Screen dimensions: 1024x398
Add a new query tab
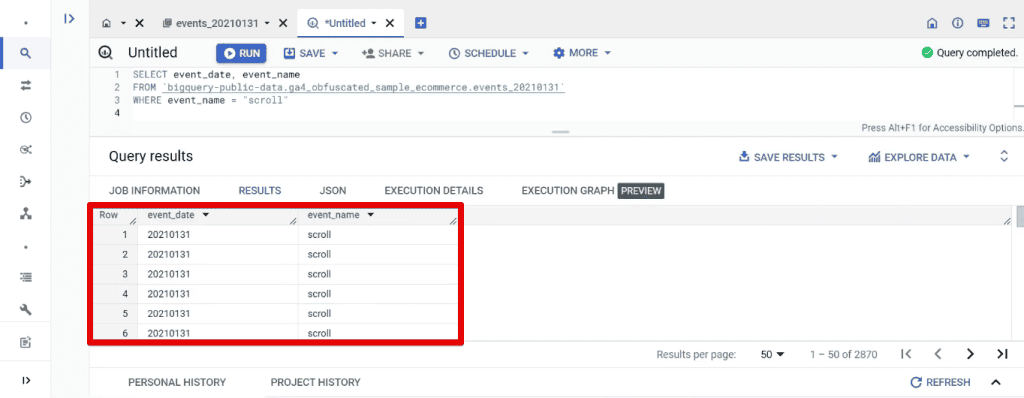421,24
